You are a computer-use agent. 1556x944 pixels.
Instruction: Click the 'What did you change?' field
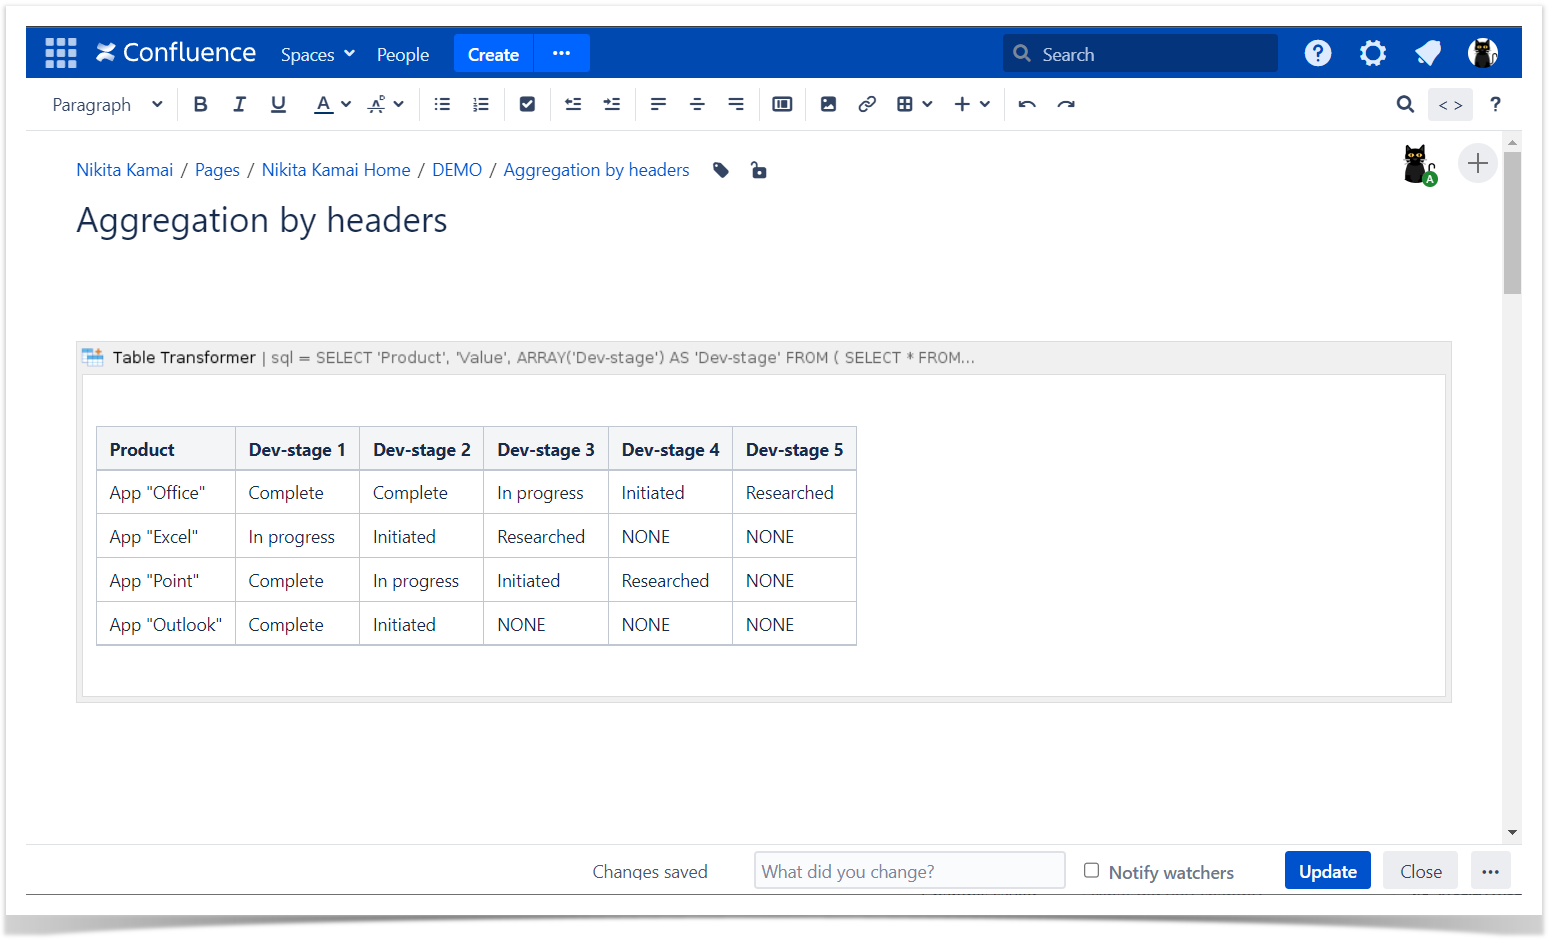909,871
